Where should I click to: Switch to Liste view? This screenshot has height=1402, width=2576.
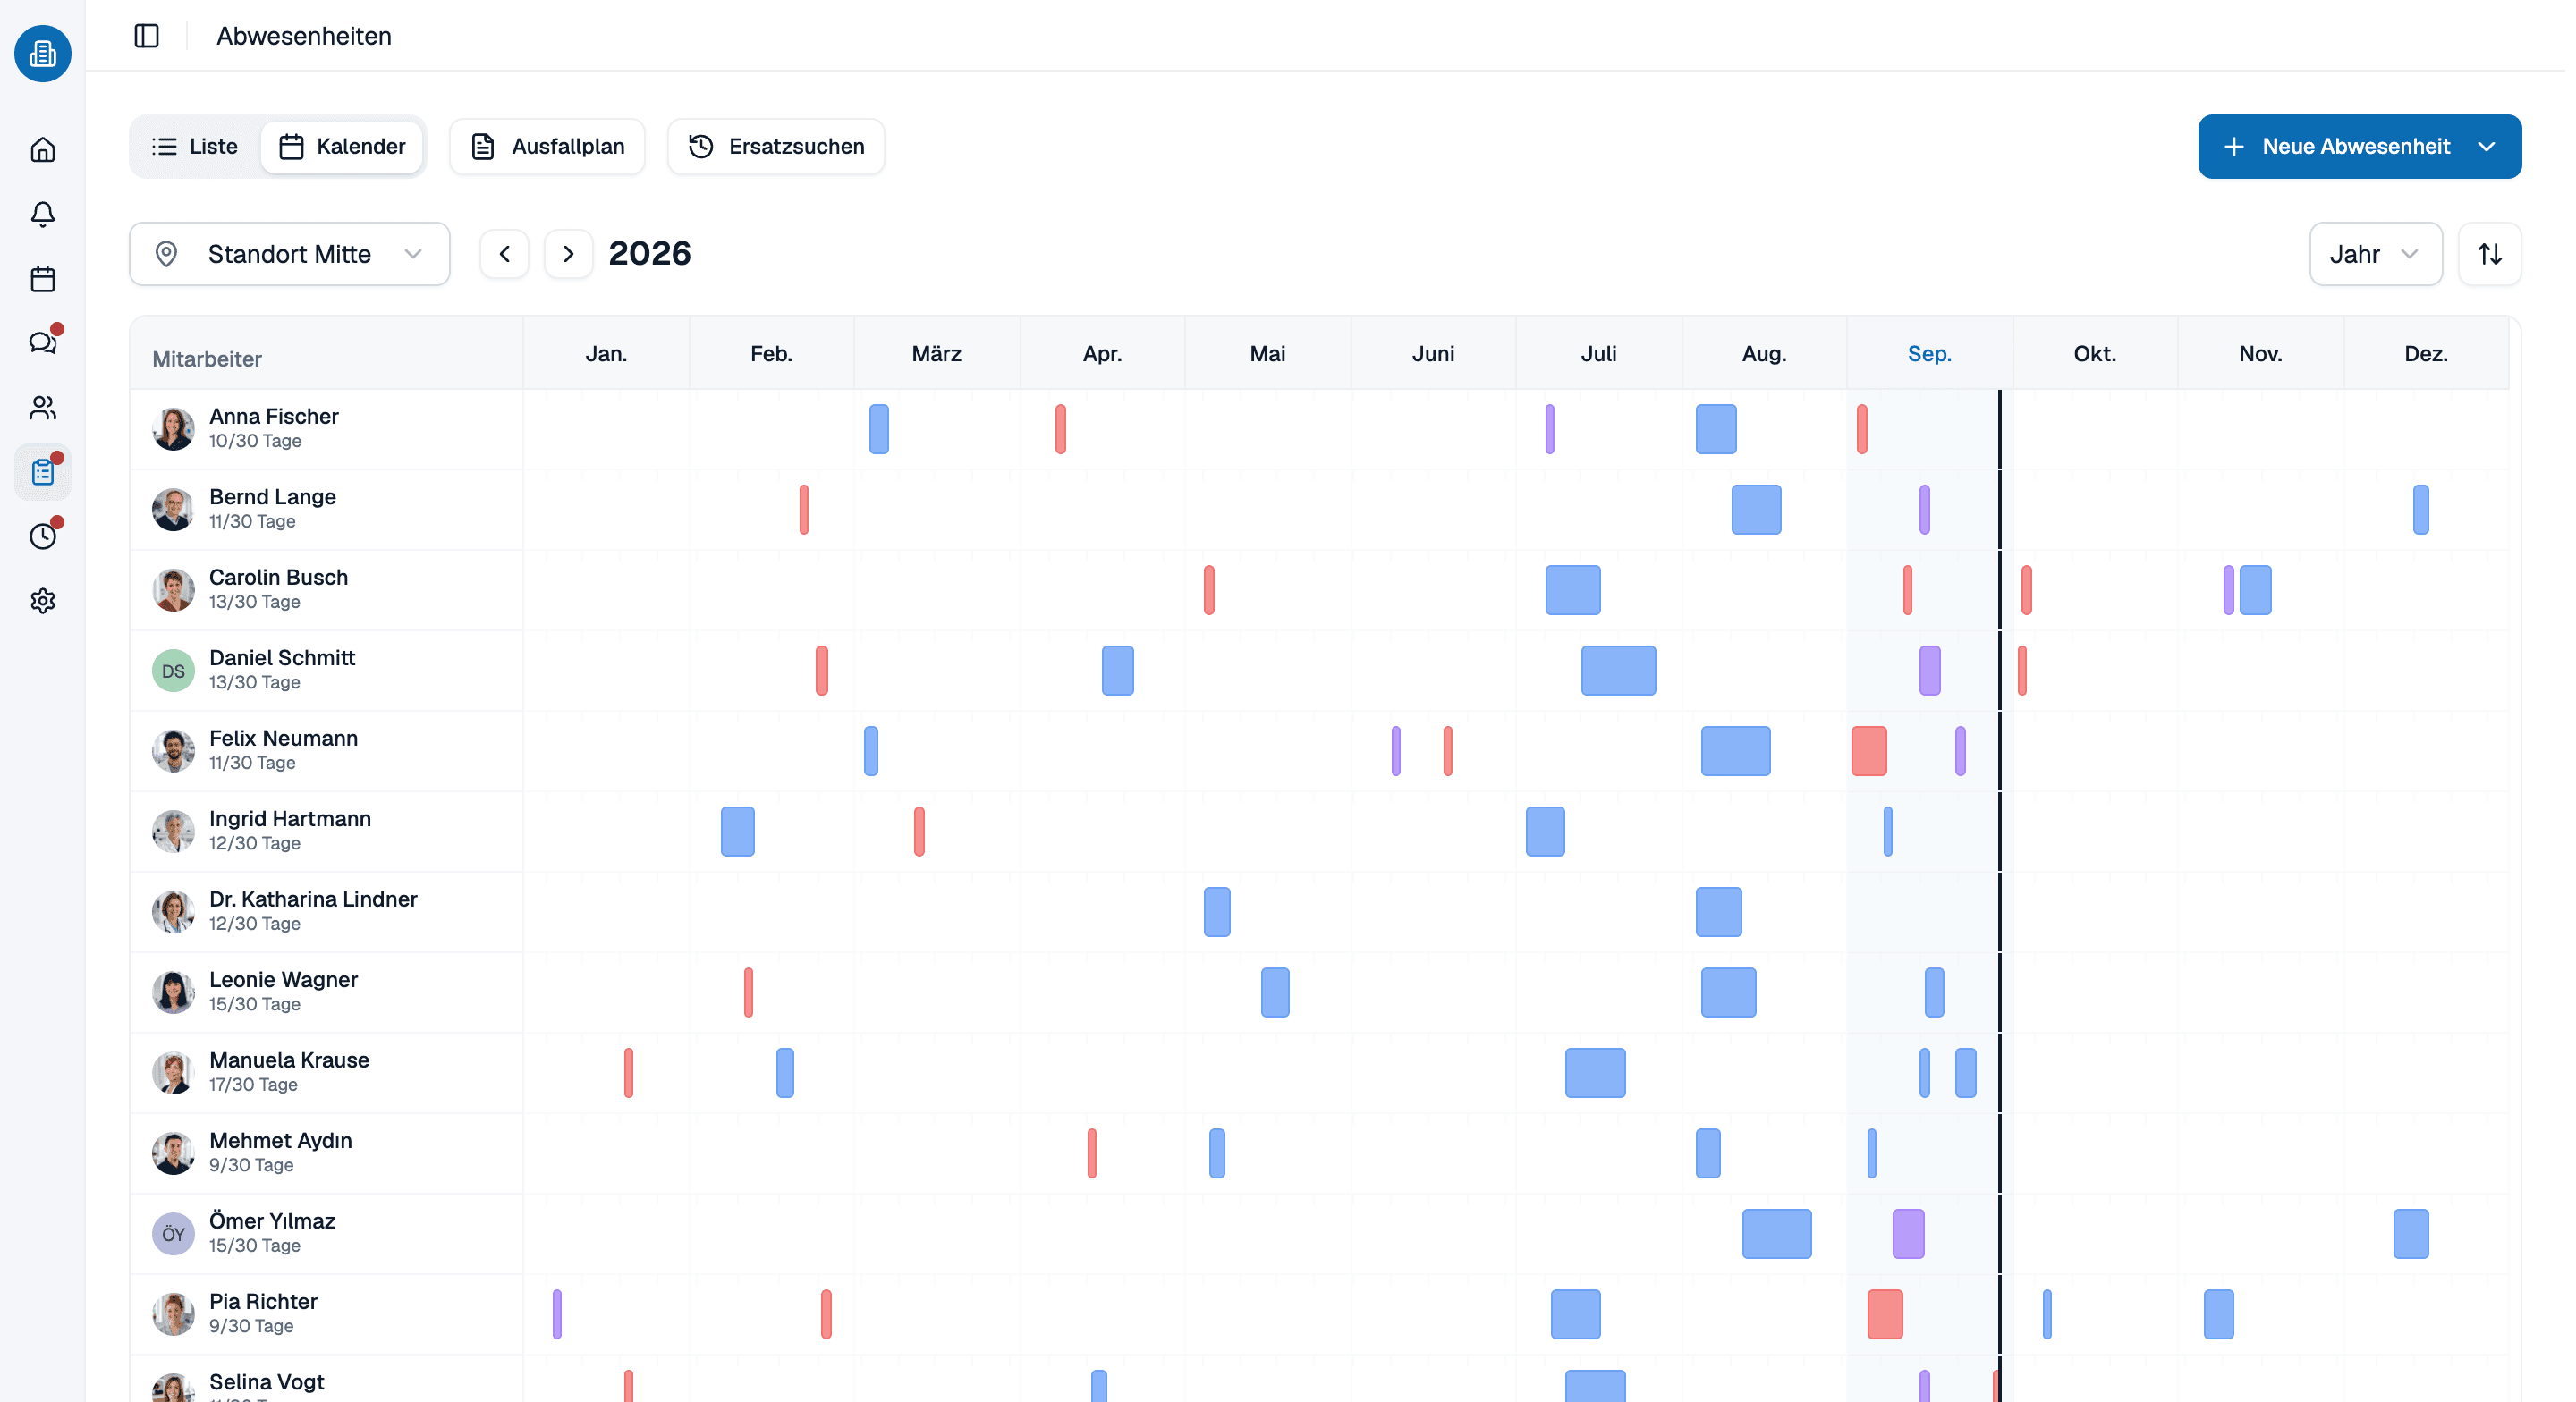(196, 147)
